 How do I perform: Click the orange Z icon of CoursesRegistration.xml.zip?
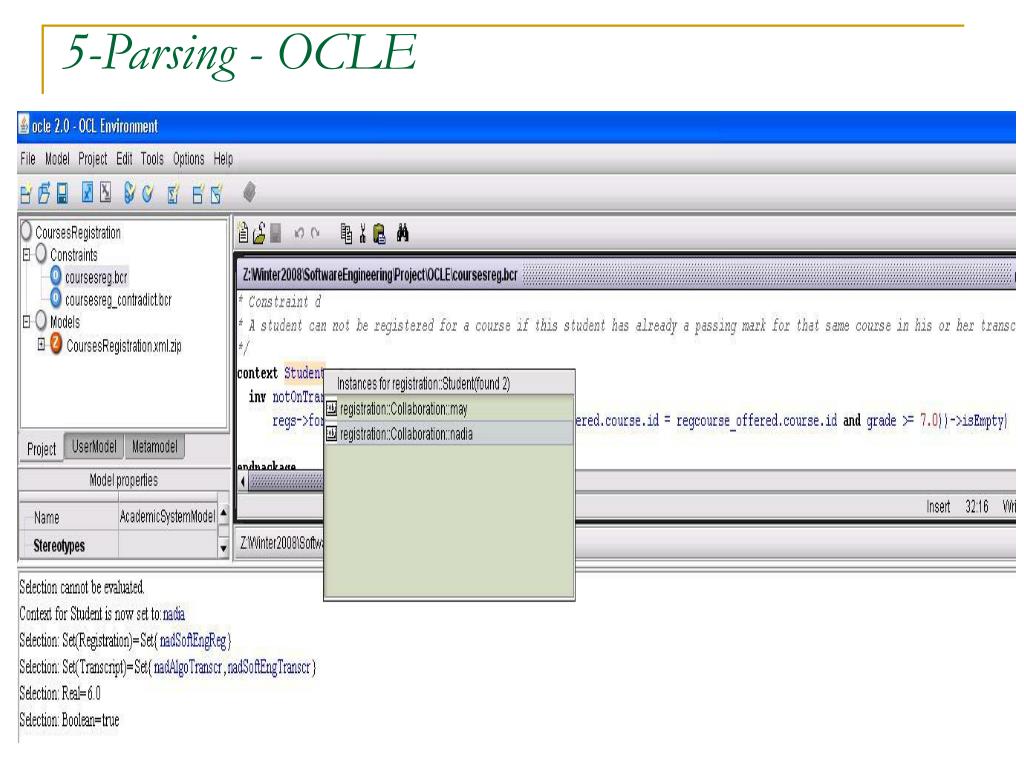point(56,344)
